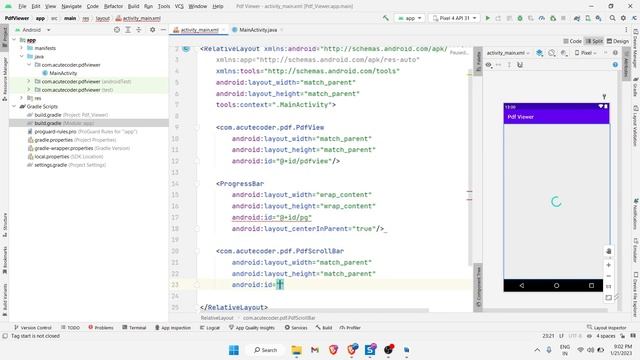
Task: Click com.acutecoder.pdf.PdfScrollBar breadcrumb
Action: pyautogui.click(x=279, y=318)
